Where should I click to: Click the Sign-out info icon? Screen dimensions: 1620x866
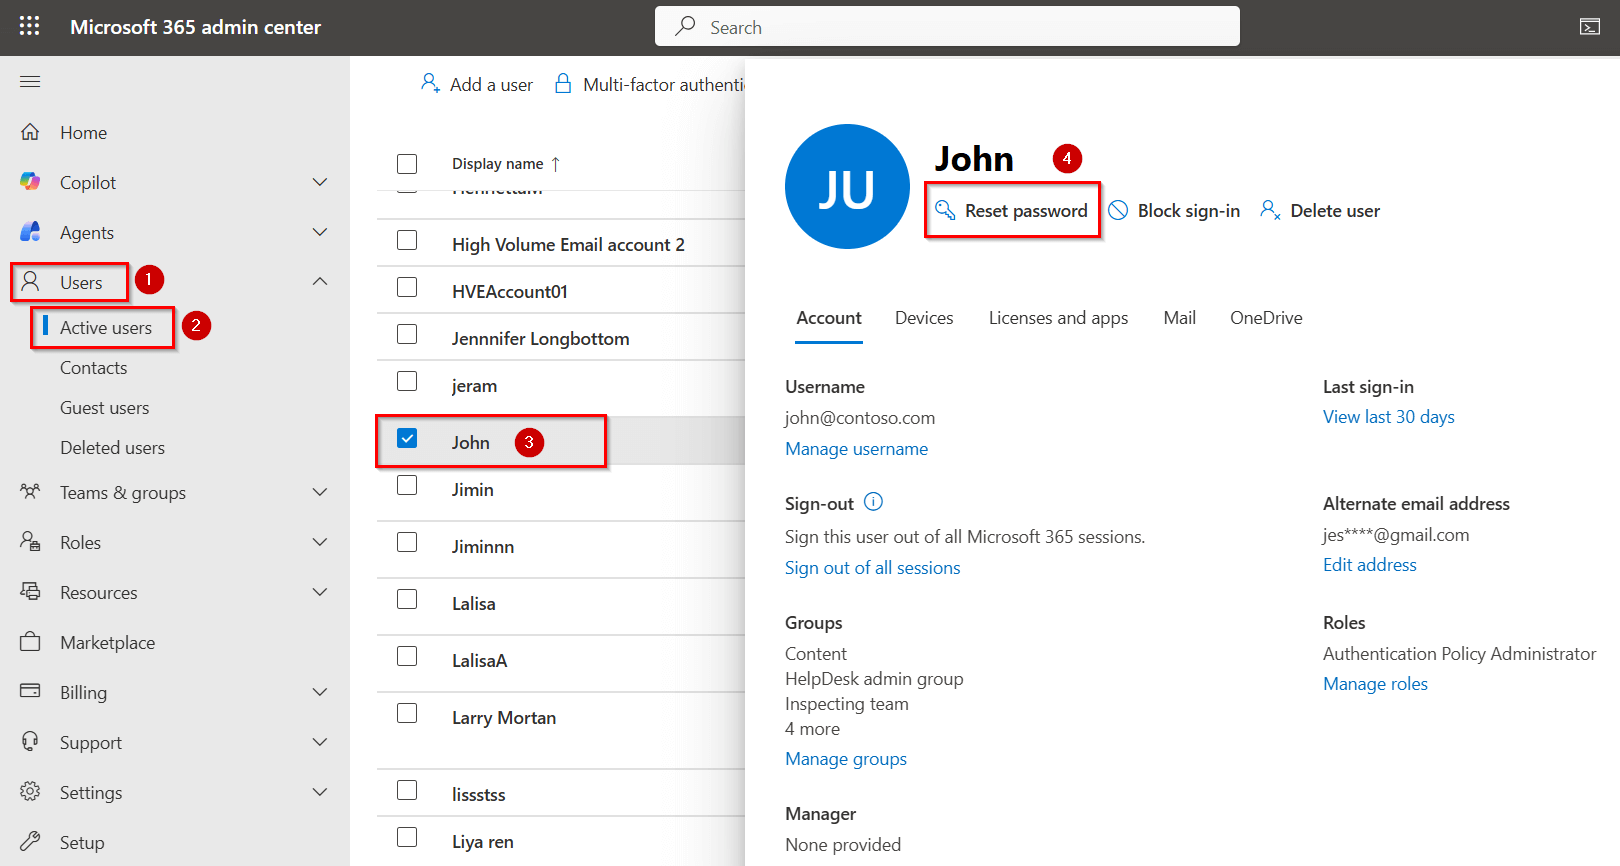click(873, 502)
